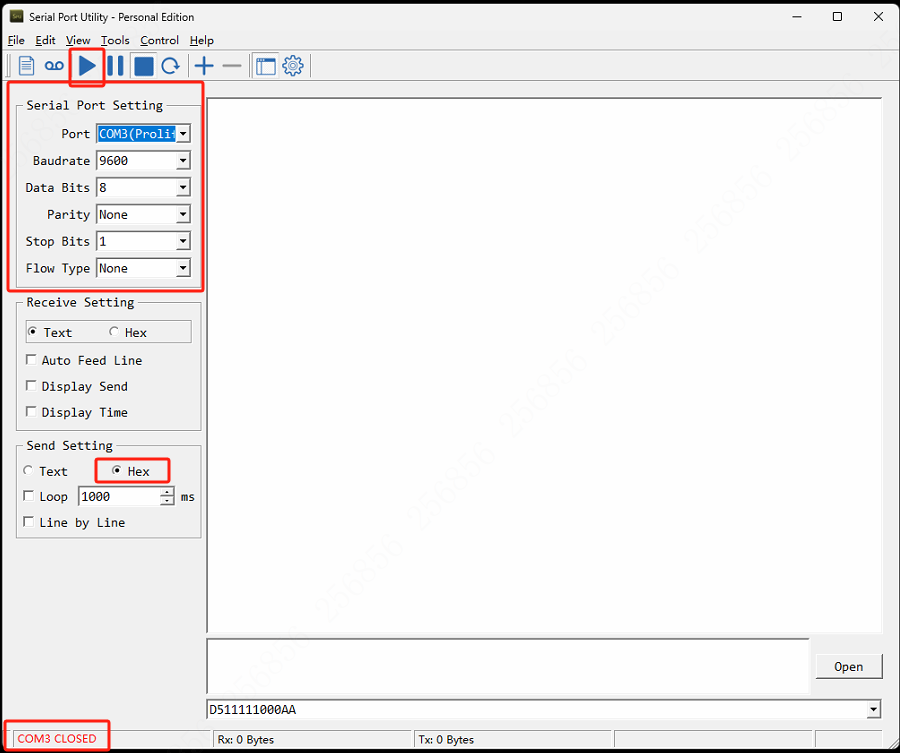The image size is (900, 753).
Task: Click the Plus icon to add an item
Action: point(203,65)
